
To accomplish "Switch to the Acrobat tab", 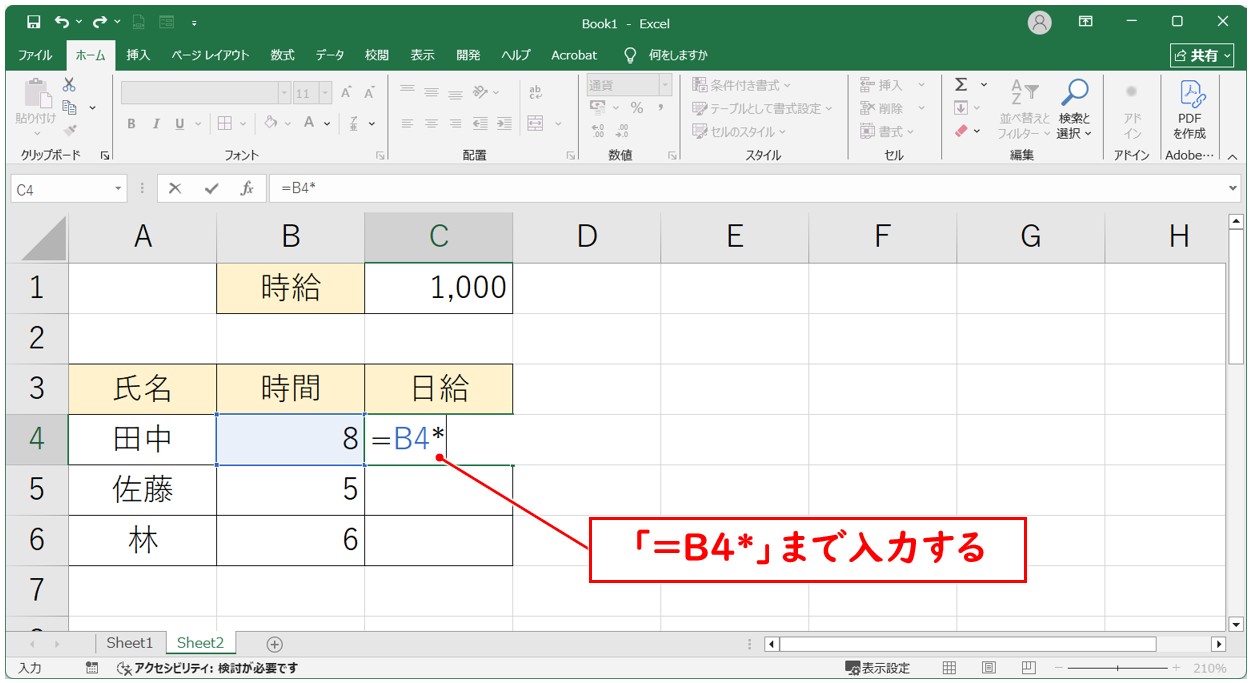I will tap(574, 55).
